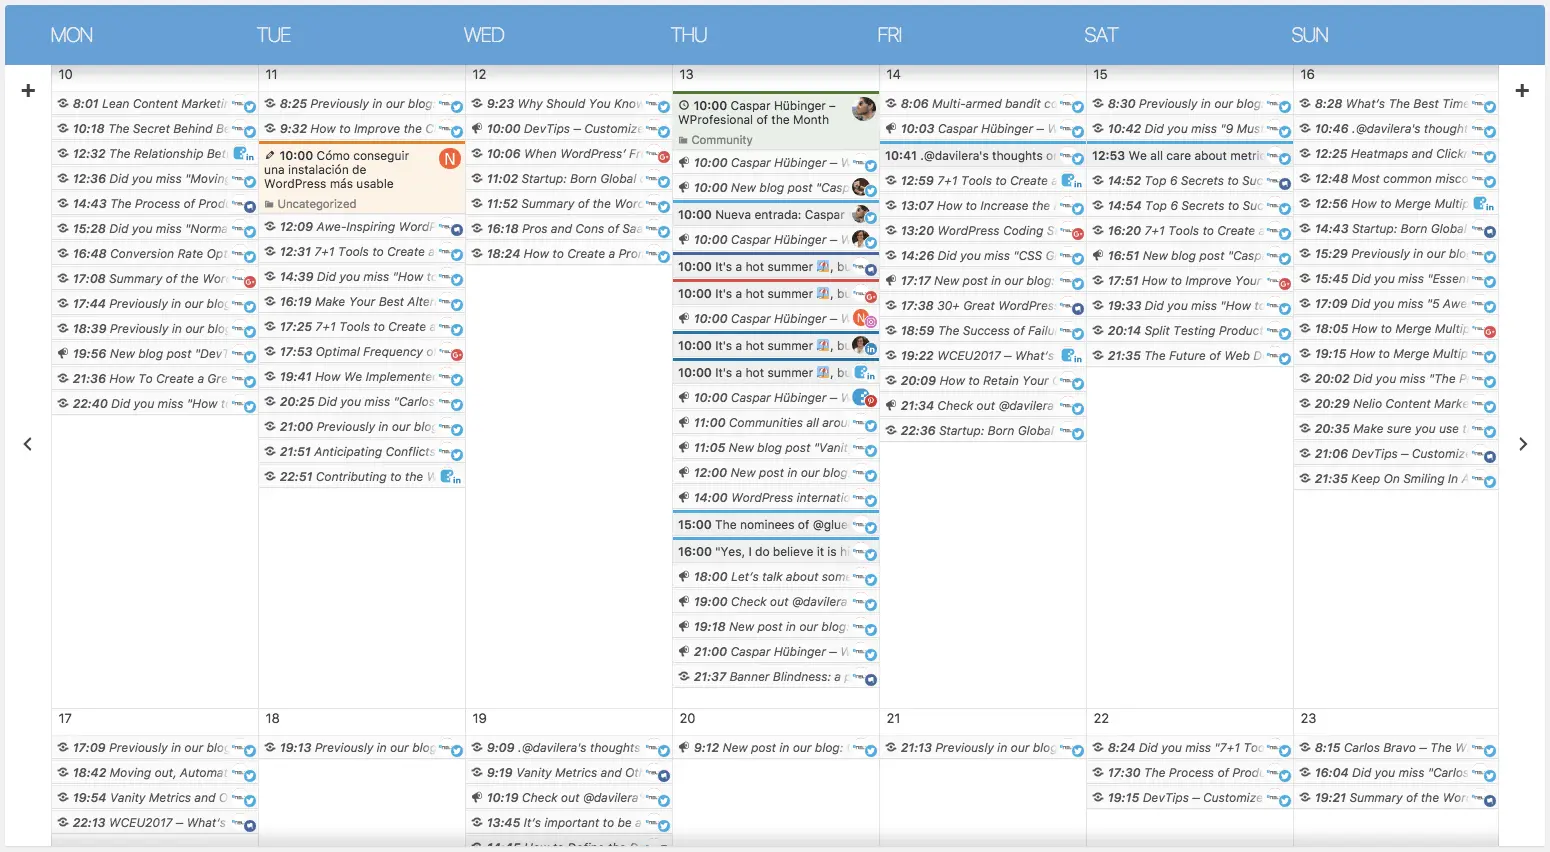Screen dimensions: 1550x852
Task: Select 12:53 We all care about metric entry
Action: tap(1190, 155)
